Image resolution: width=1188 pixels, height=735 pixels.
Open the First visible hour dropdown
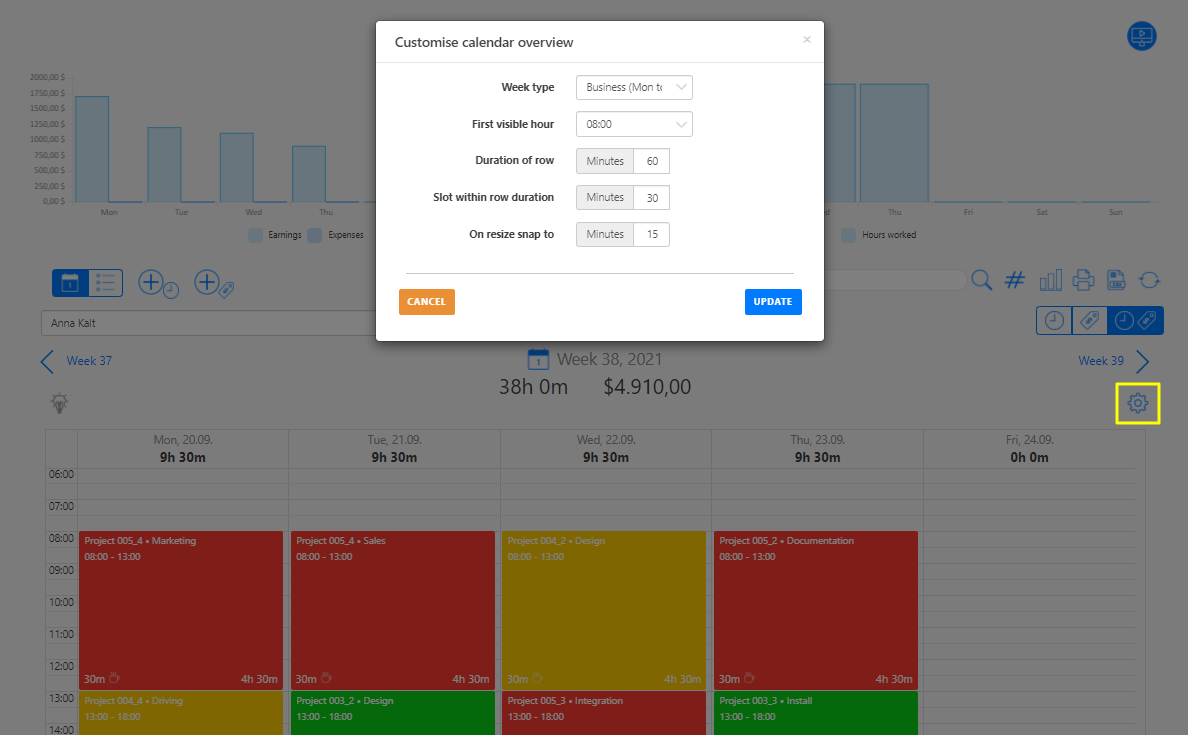point(634,124)
